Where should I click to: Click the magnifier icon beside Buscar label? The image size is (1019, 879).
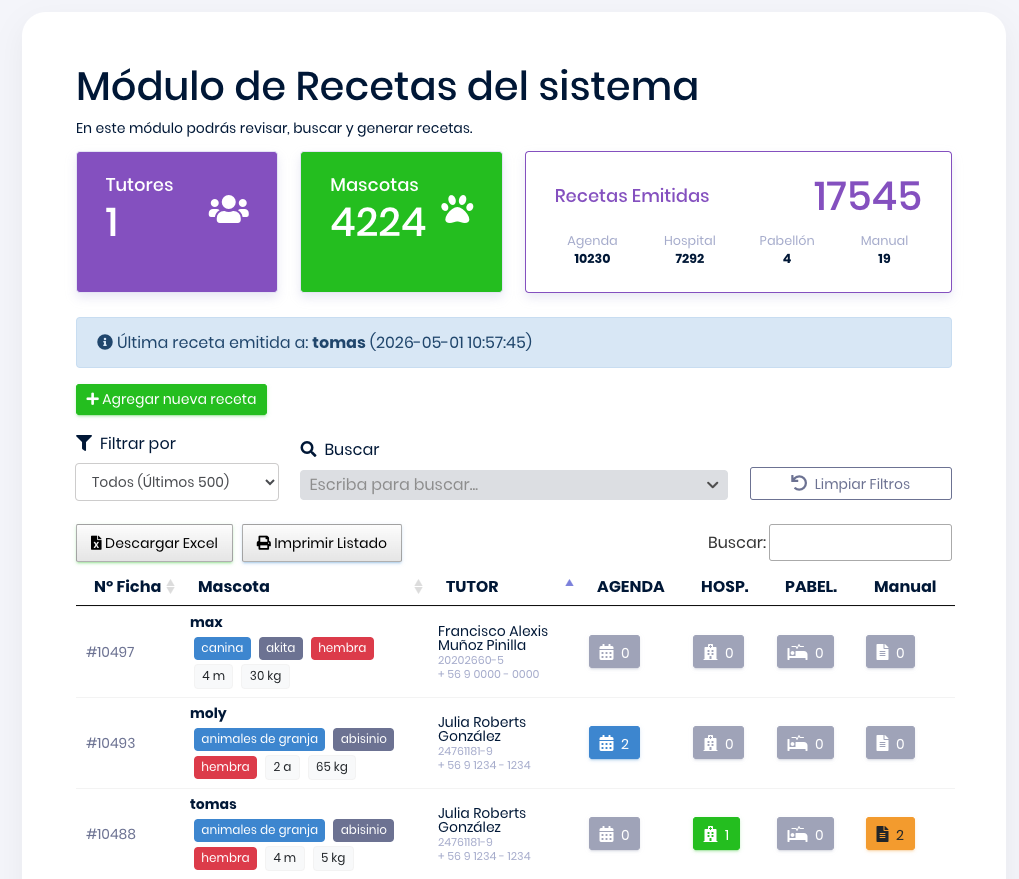point(308,449)
